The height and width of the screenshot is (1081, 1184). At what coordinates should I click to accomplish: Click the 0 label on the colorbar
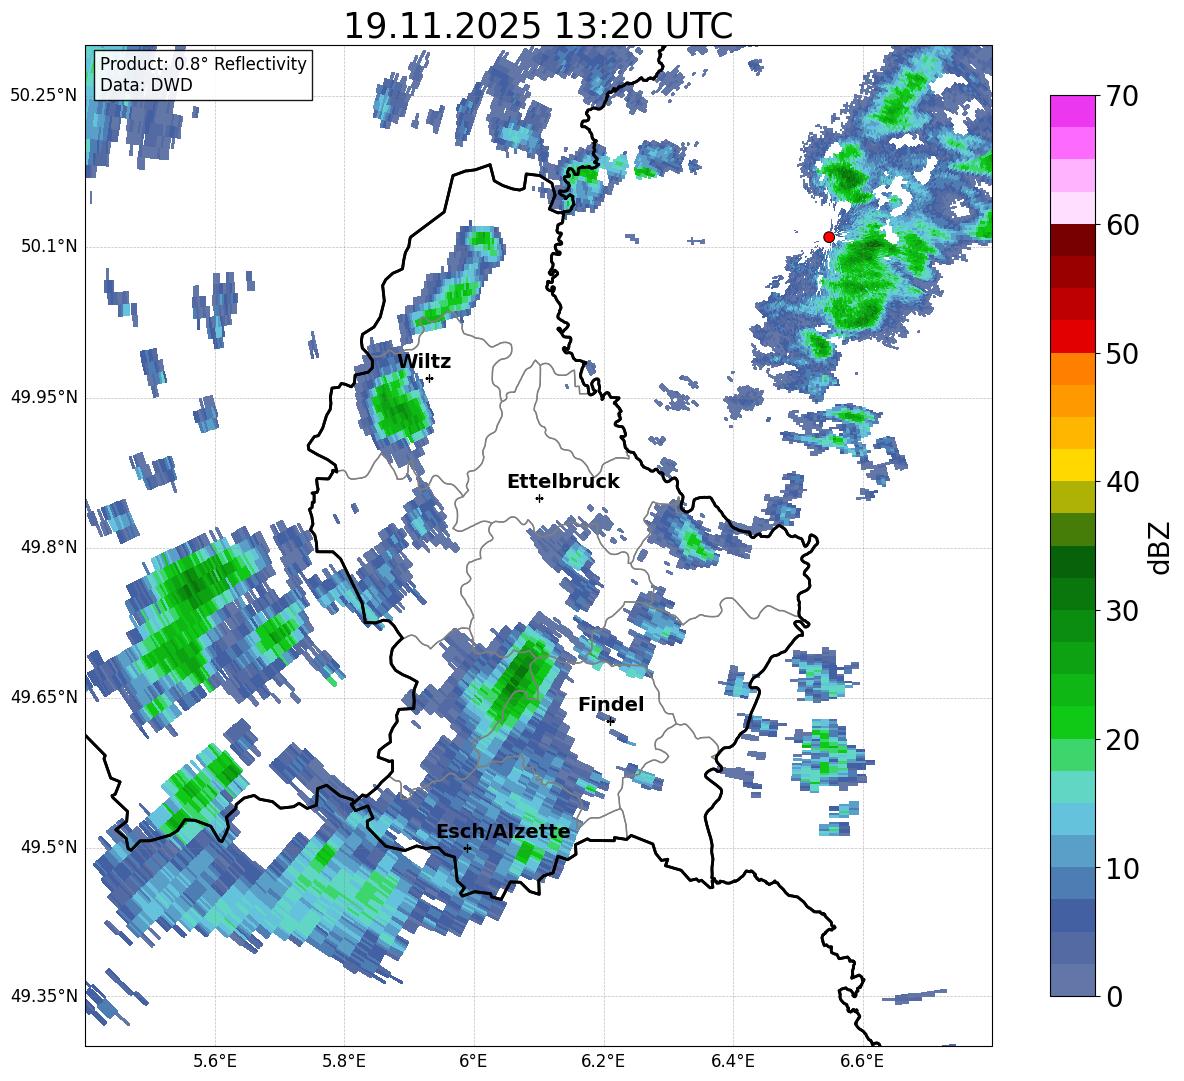coord(1113,996)
